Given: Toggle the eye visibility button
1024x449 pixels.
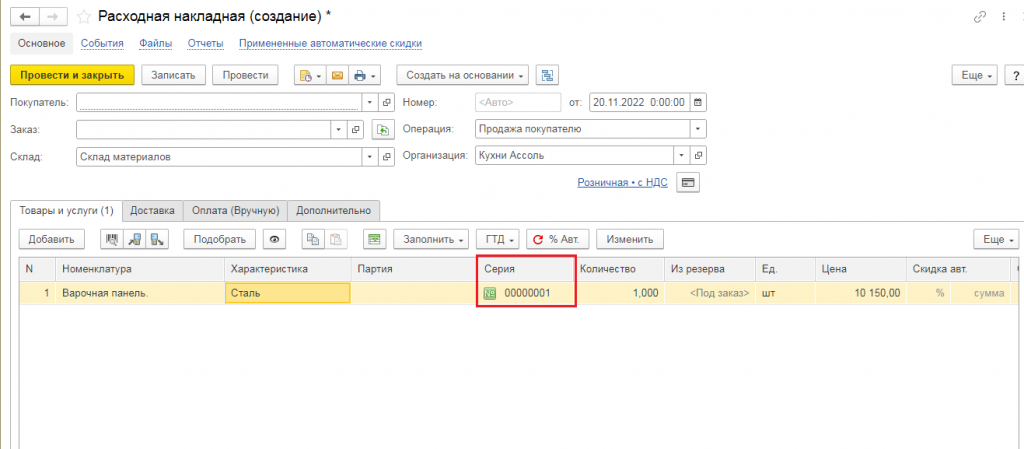Looking at the screenshot, I should click(274, 240).
